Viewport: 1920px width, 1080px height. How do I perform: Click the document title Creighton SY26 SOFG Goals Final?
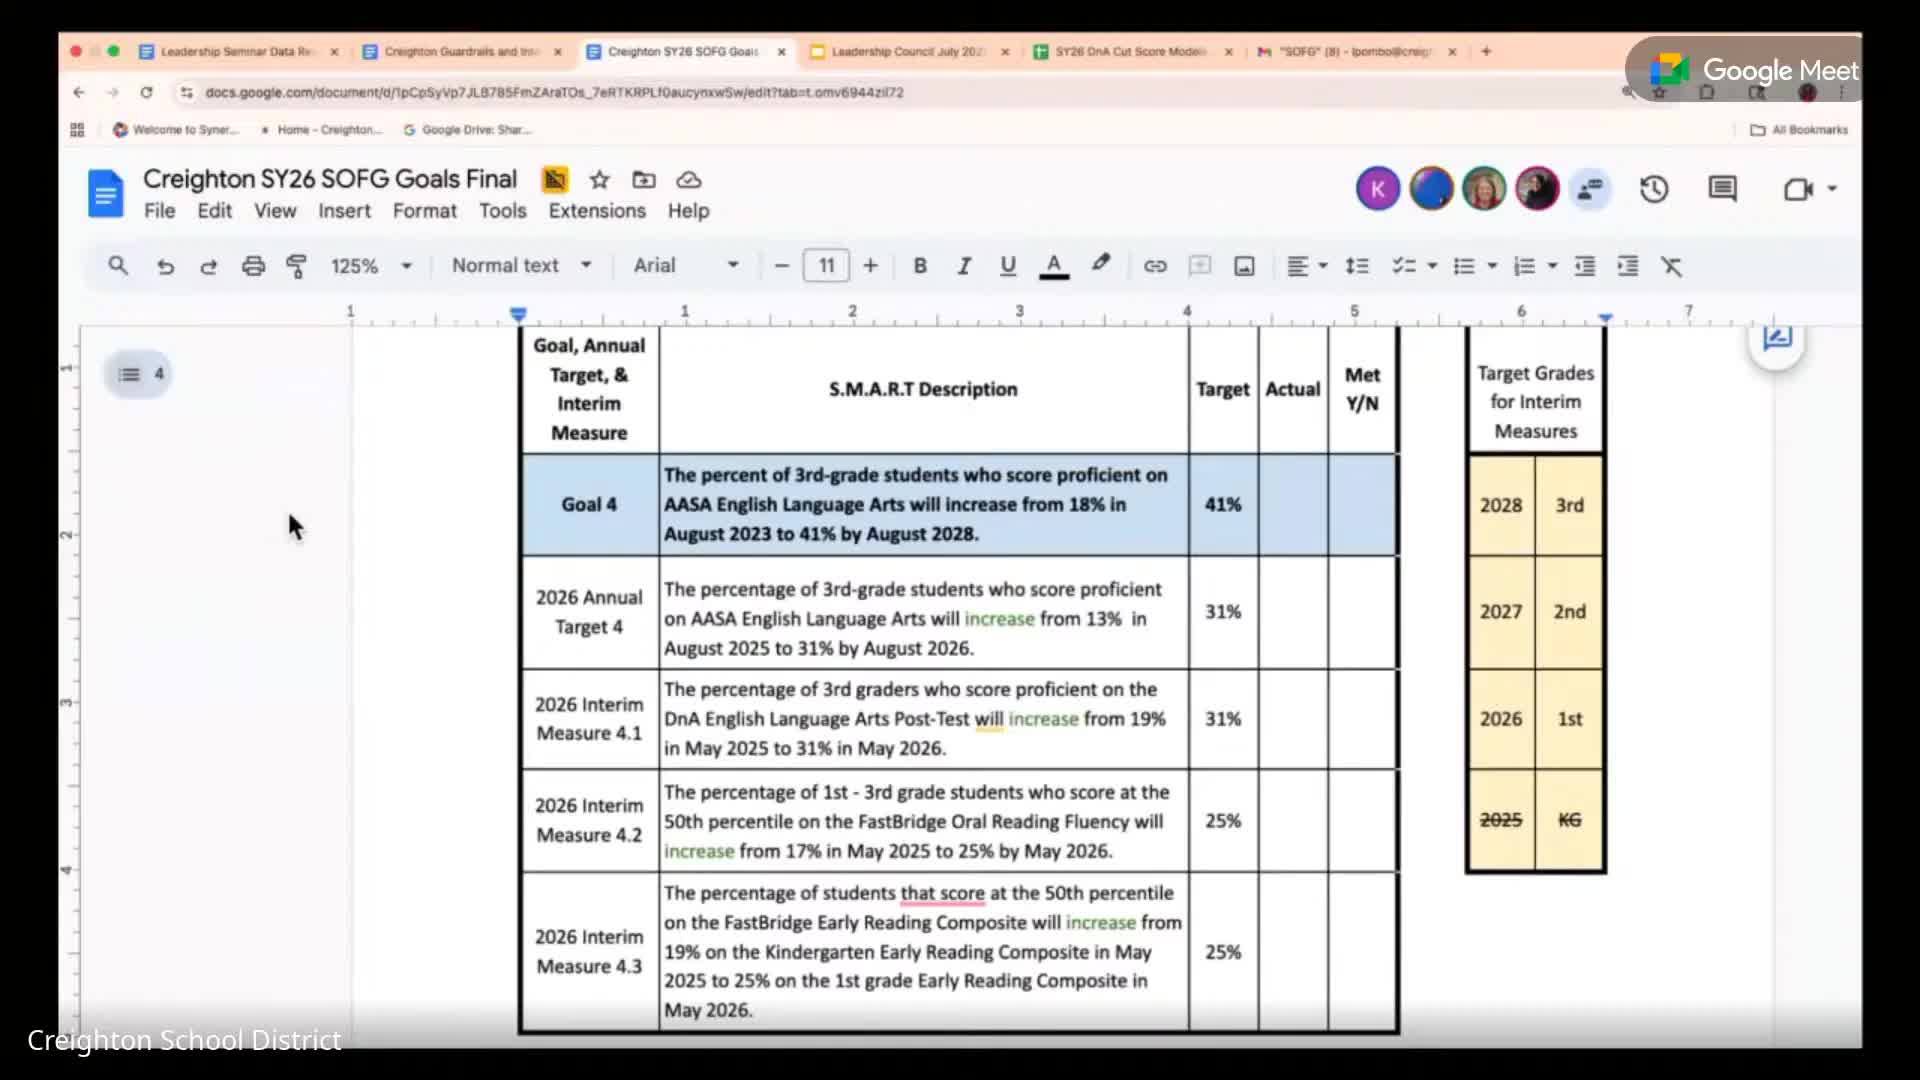pyautogui.click(x=330, y=179)
